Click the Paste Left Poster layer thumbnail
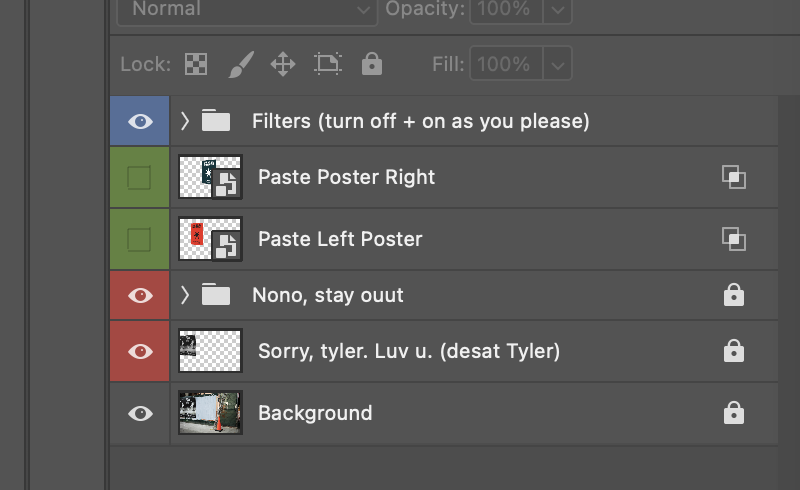800x490 pixels. coord(210,240)
